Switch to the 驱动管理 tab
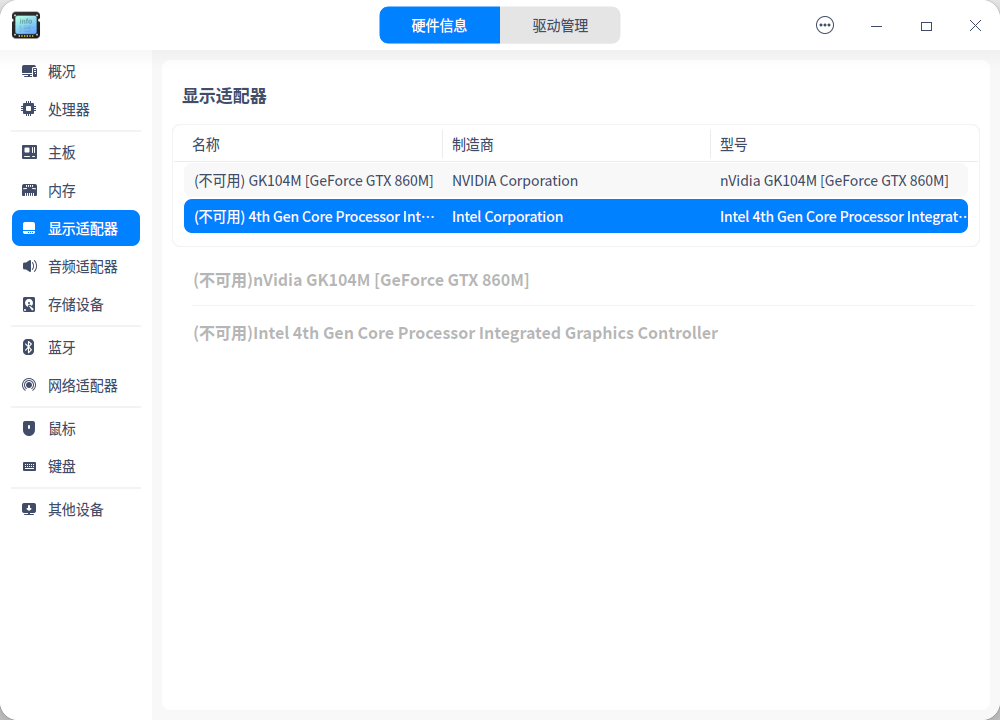The width and height of the screenshot is (1000, 720). click(560, 24)
